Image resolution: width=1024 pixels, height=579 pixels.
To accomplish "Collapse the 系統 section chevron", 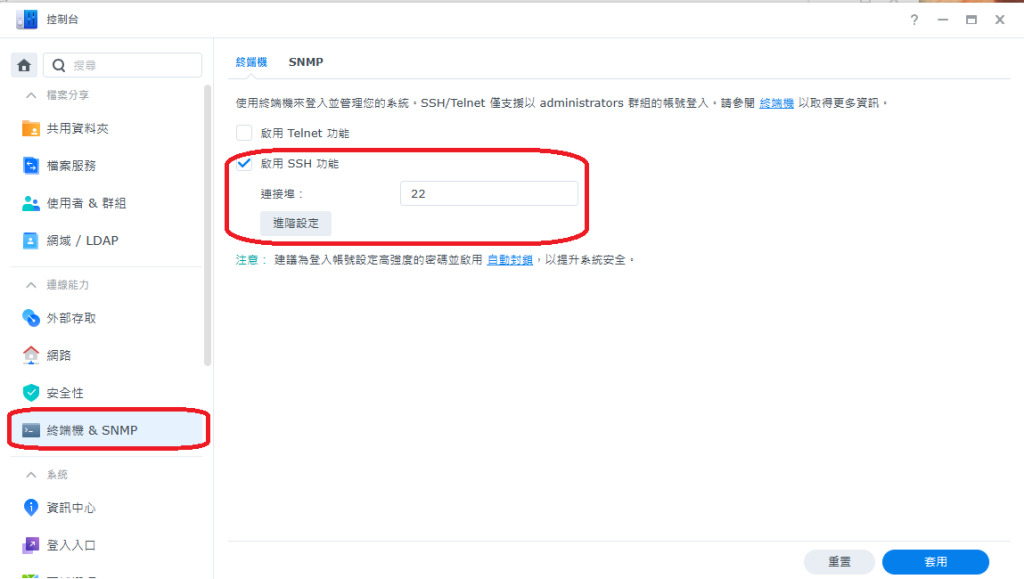I will point(30,475).
